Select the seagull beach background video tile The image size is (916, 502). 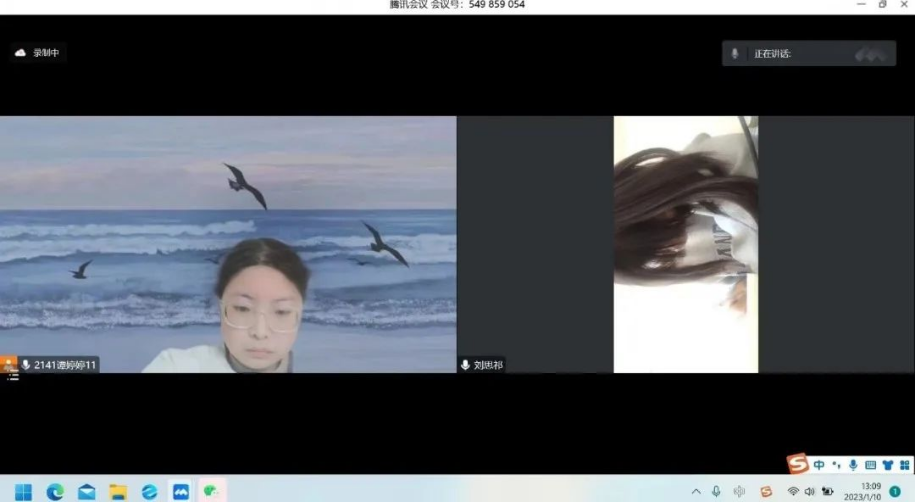click(x=228, y=244)
